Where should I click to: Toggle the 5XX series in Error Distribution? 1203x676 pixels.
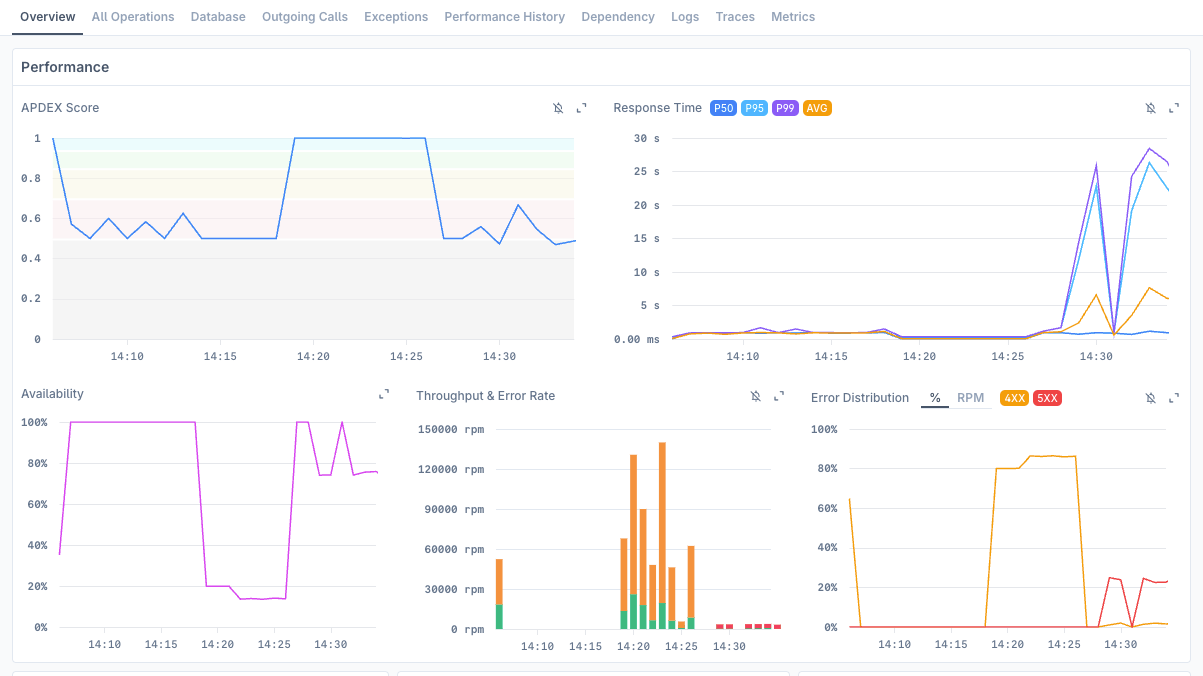[x=1047, y=397]
